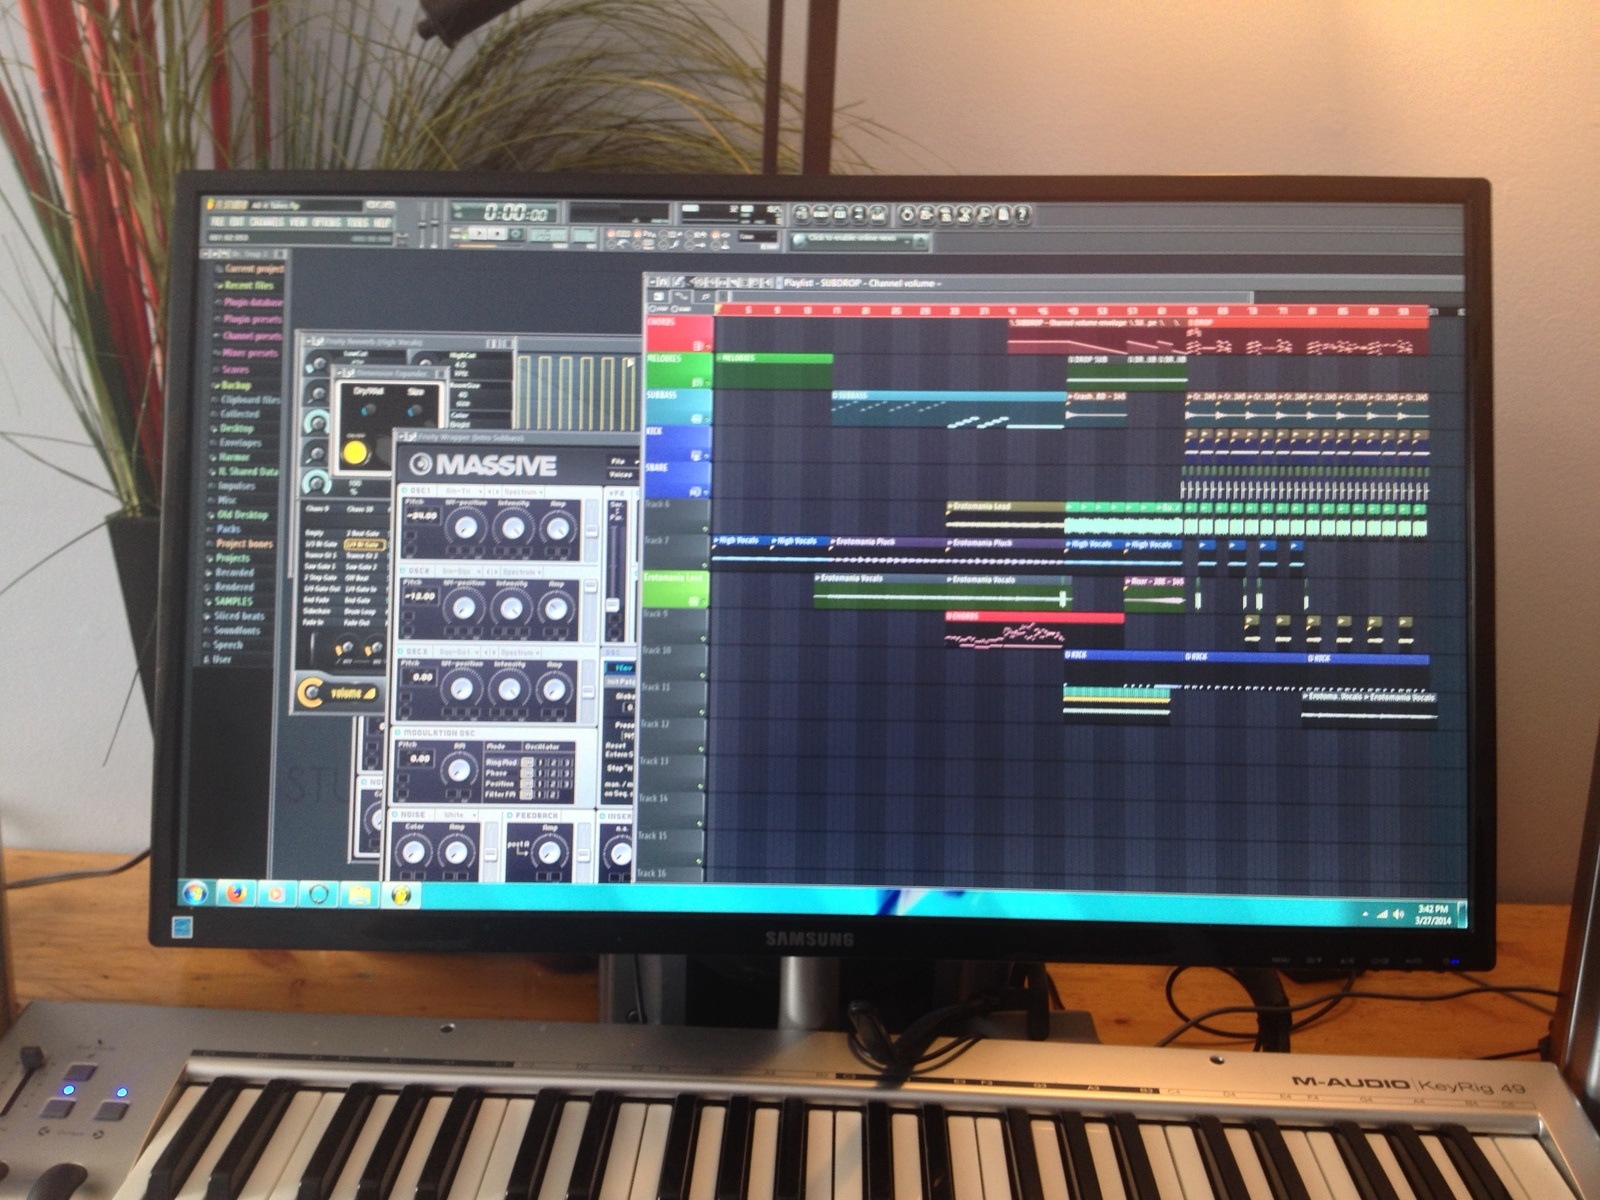Click 'Click to enable online news' panel
Screen dimensions: 1600x1200
pyautogui.click(x=859, y=240)
